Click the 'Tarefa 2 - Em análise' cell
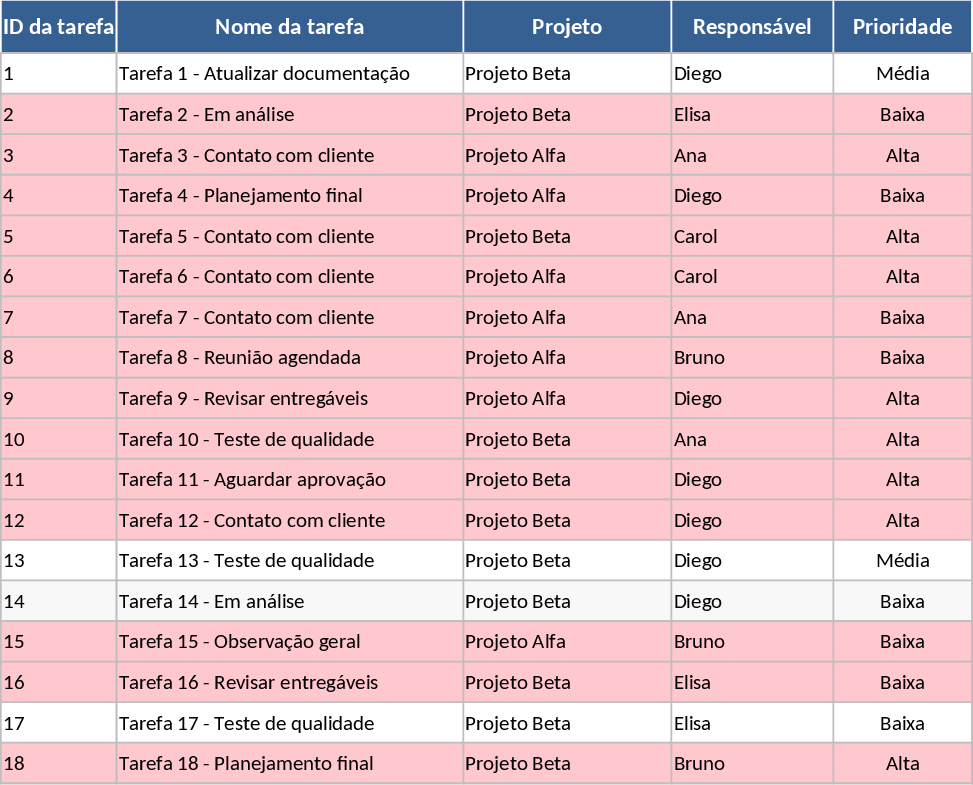Viewport: 973px width, 785px height. click(x=289, y=115)
